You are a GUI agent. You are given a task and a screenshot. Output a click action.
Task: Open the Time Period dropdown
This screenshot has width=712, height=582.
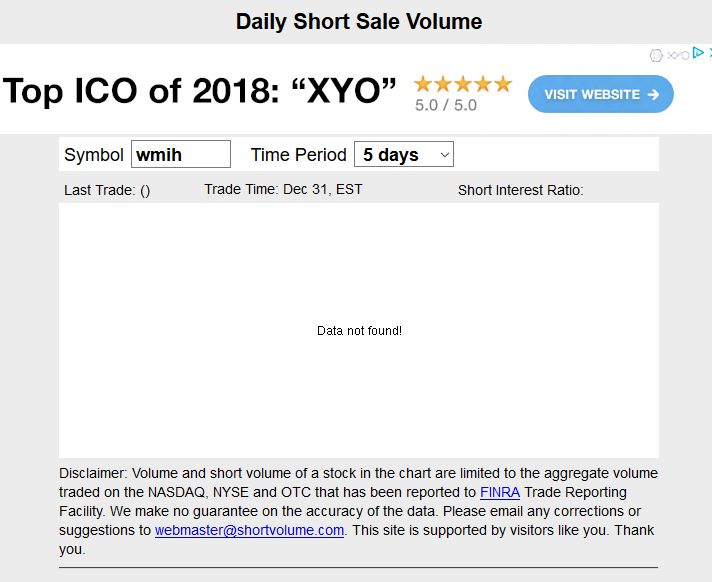(404, 155)
